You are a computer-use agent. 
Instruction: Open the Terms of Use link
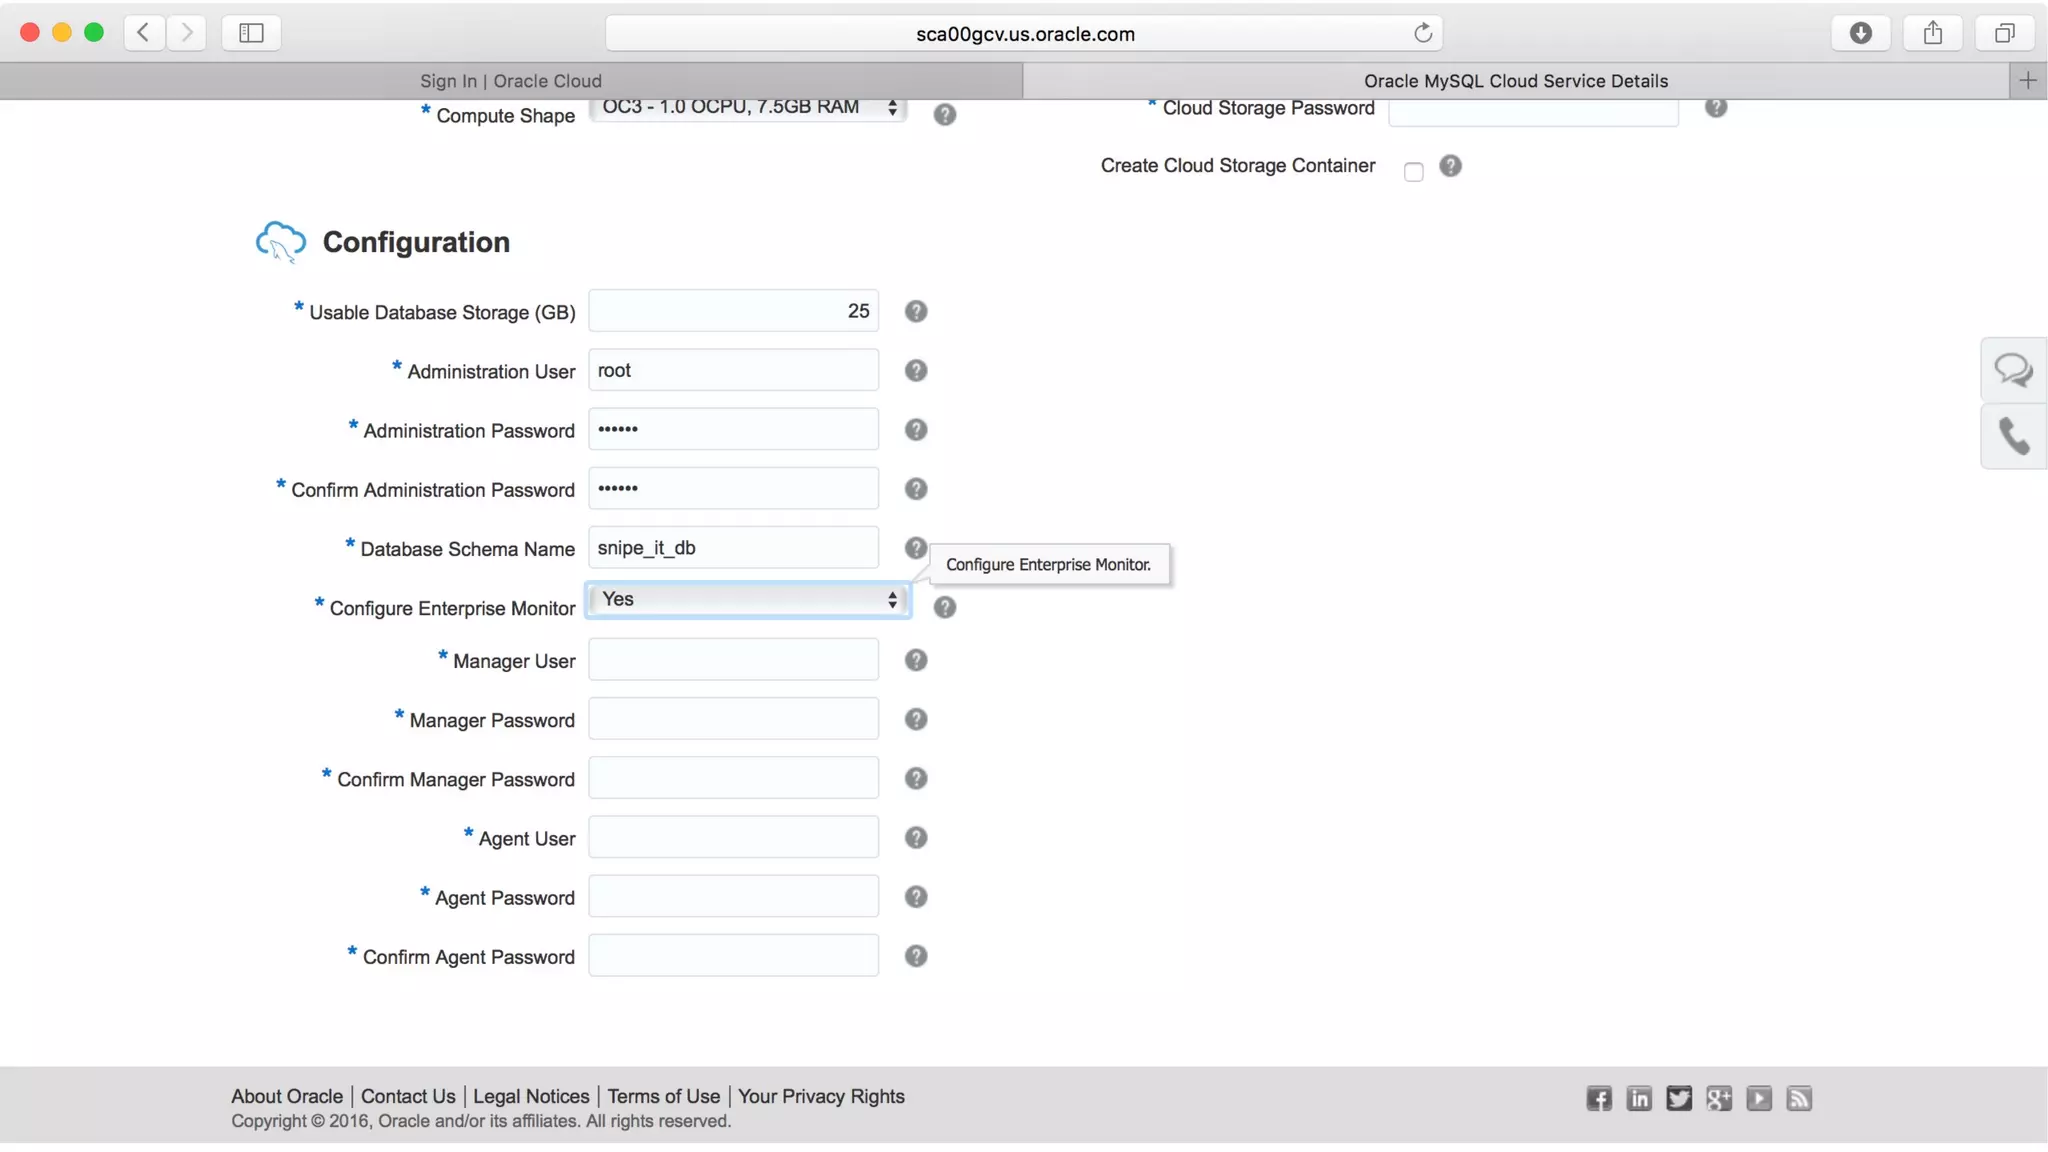click(x=663, y=1096)
